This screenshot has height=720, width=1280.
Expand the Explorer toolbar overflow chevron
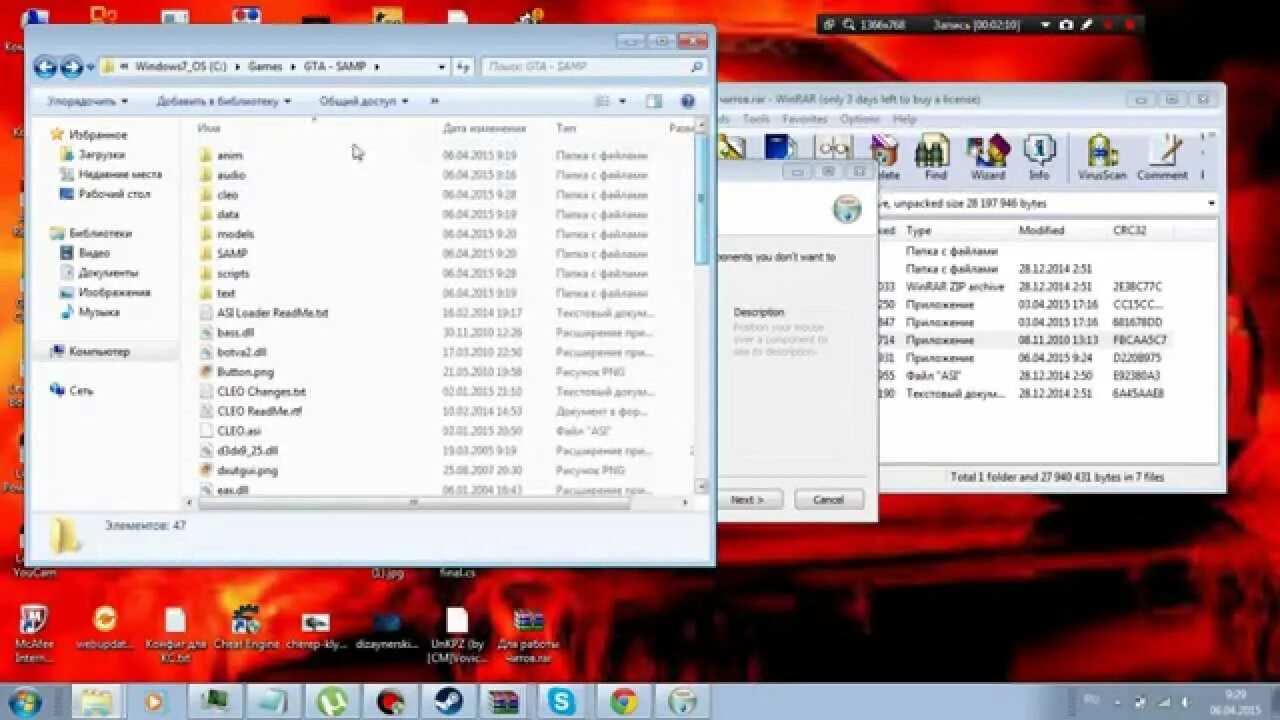(x=434, y=101)
